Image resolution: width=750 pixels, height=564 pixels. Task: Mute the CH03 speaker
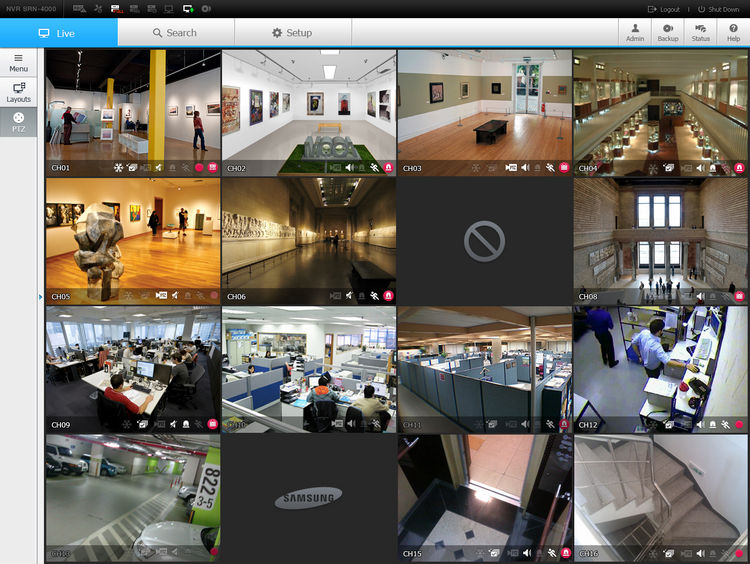(x=525, y=168)
